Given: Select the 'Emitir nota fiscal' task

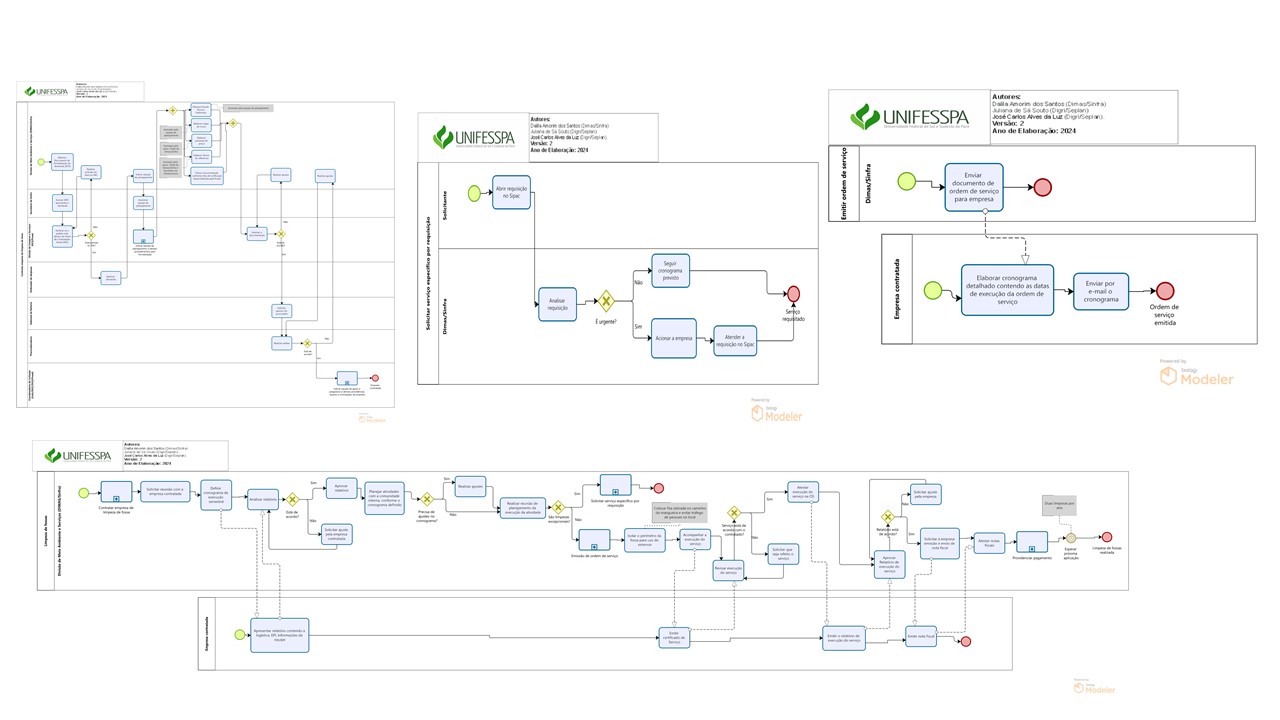Looking at the screenshot, I should point(921,636).
